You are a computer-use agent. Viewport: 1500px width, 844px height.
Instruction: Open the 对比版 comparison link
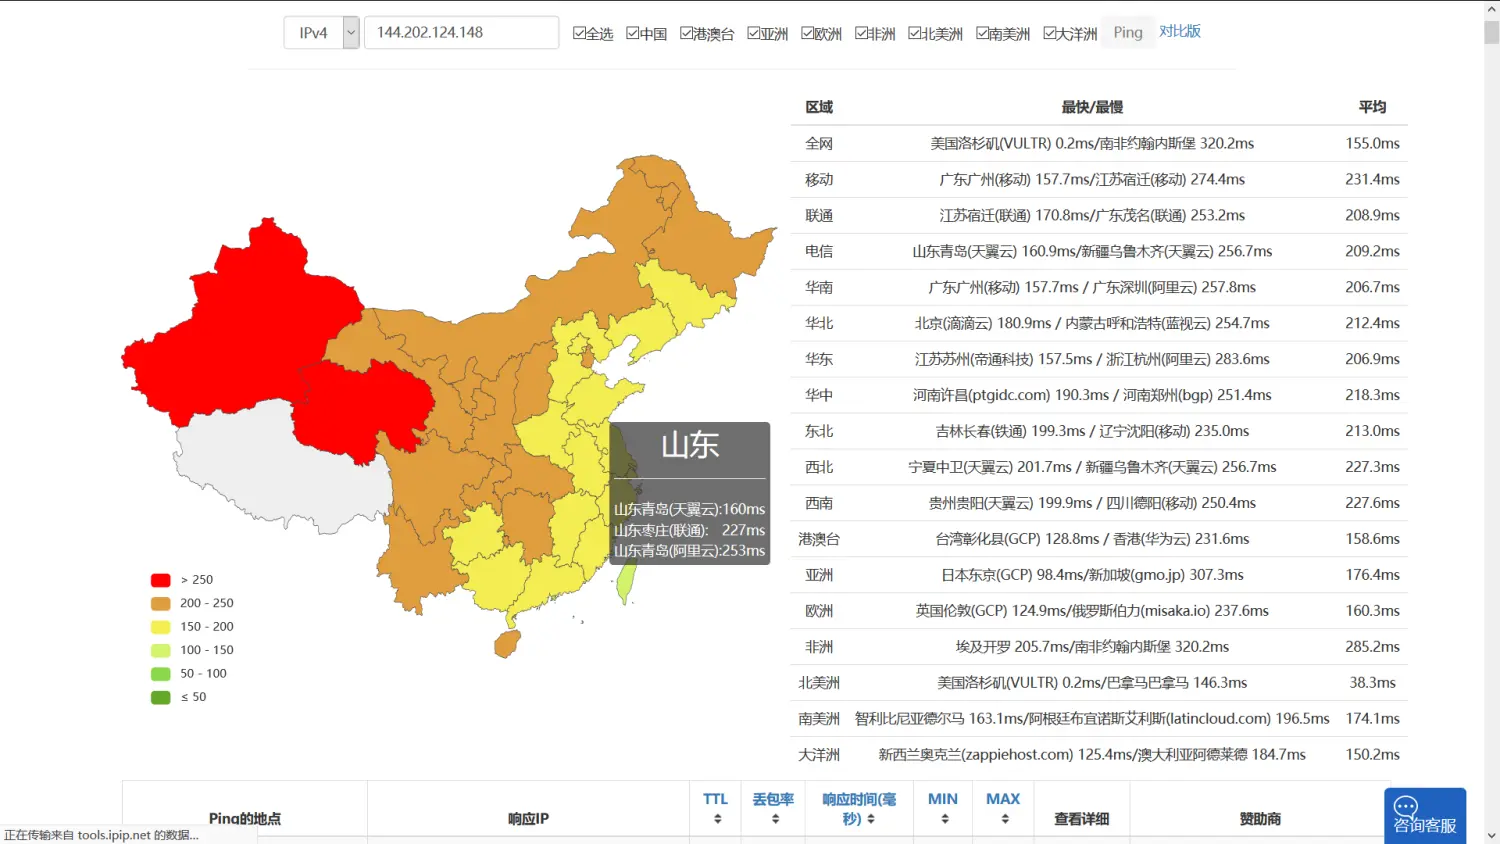tap(1180, 31)
